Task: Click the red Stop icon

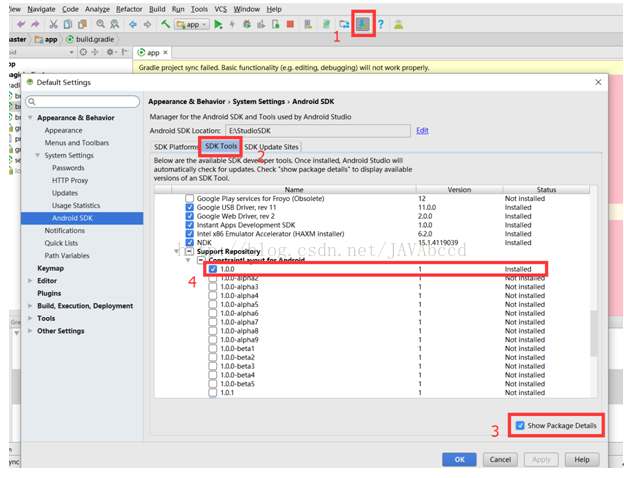Action: pos(290,24)
